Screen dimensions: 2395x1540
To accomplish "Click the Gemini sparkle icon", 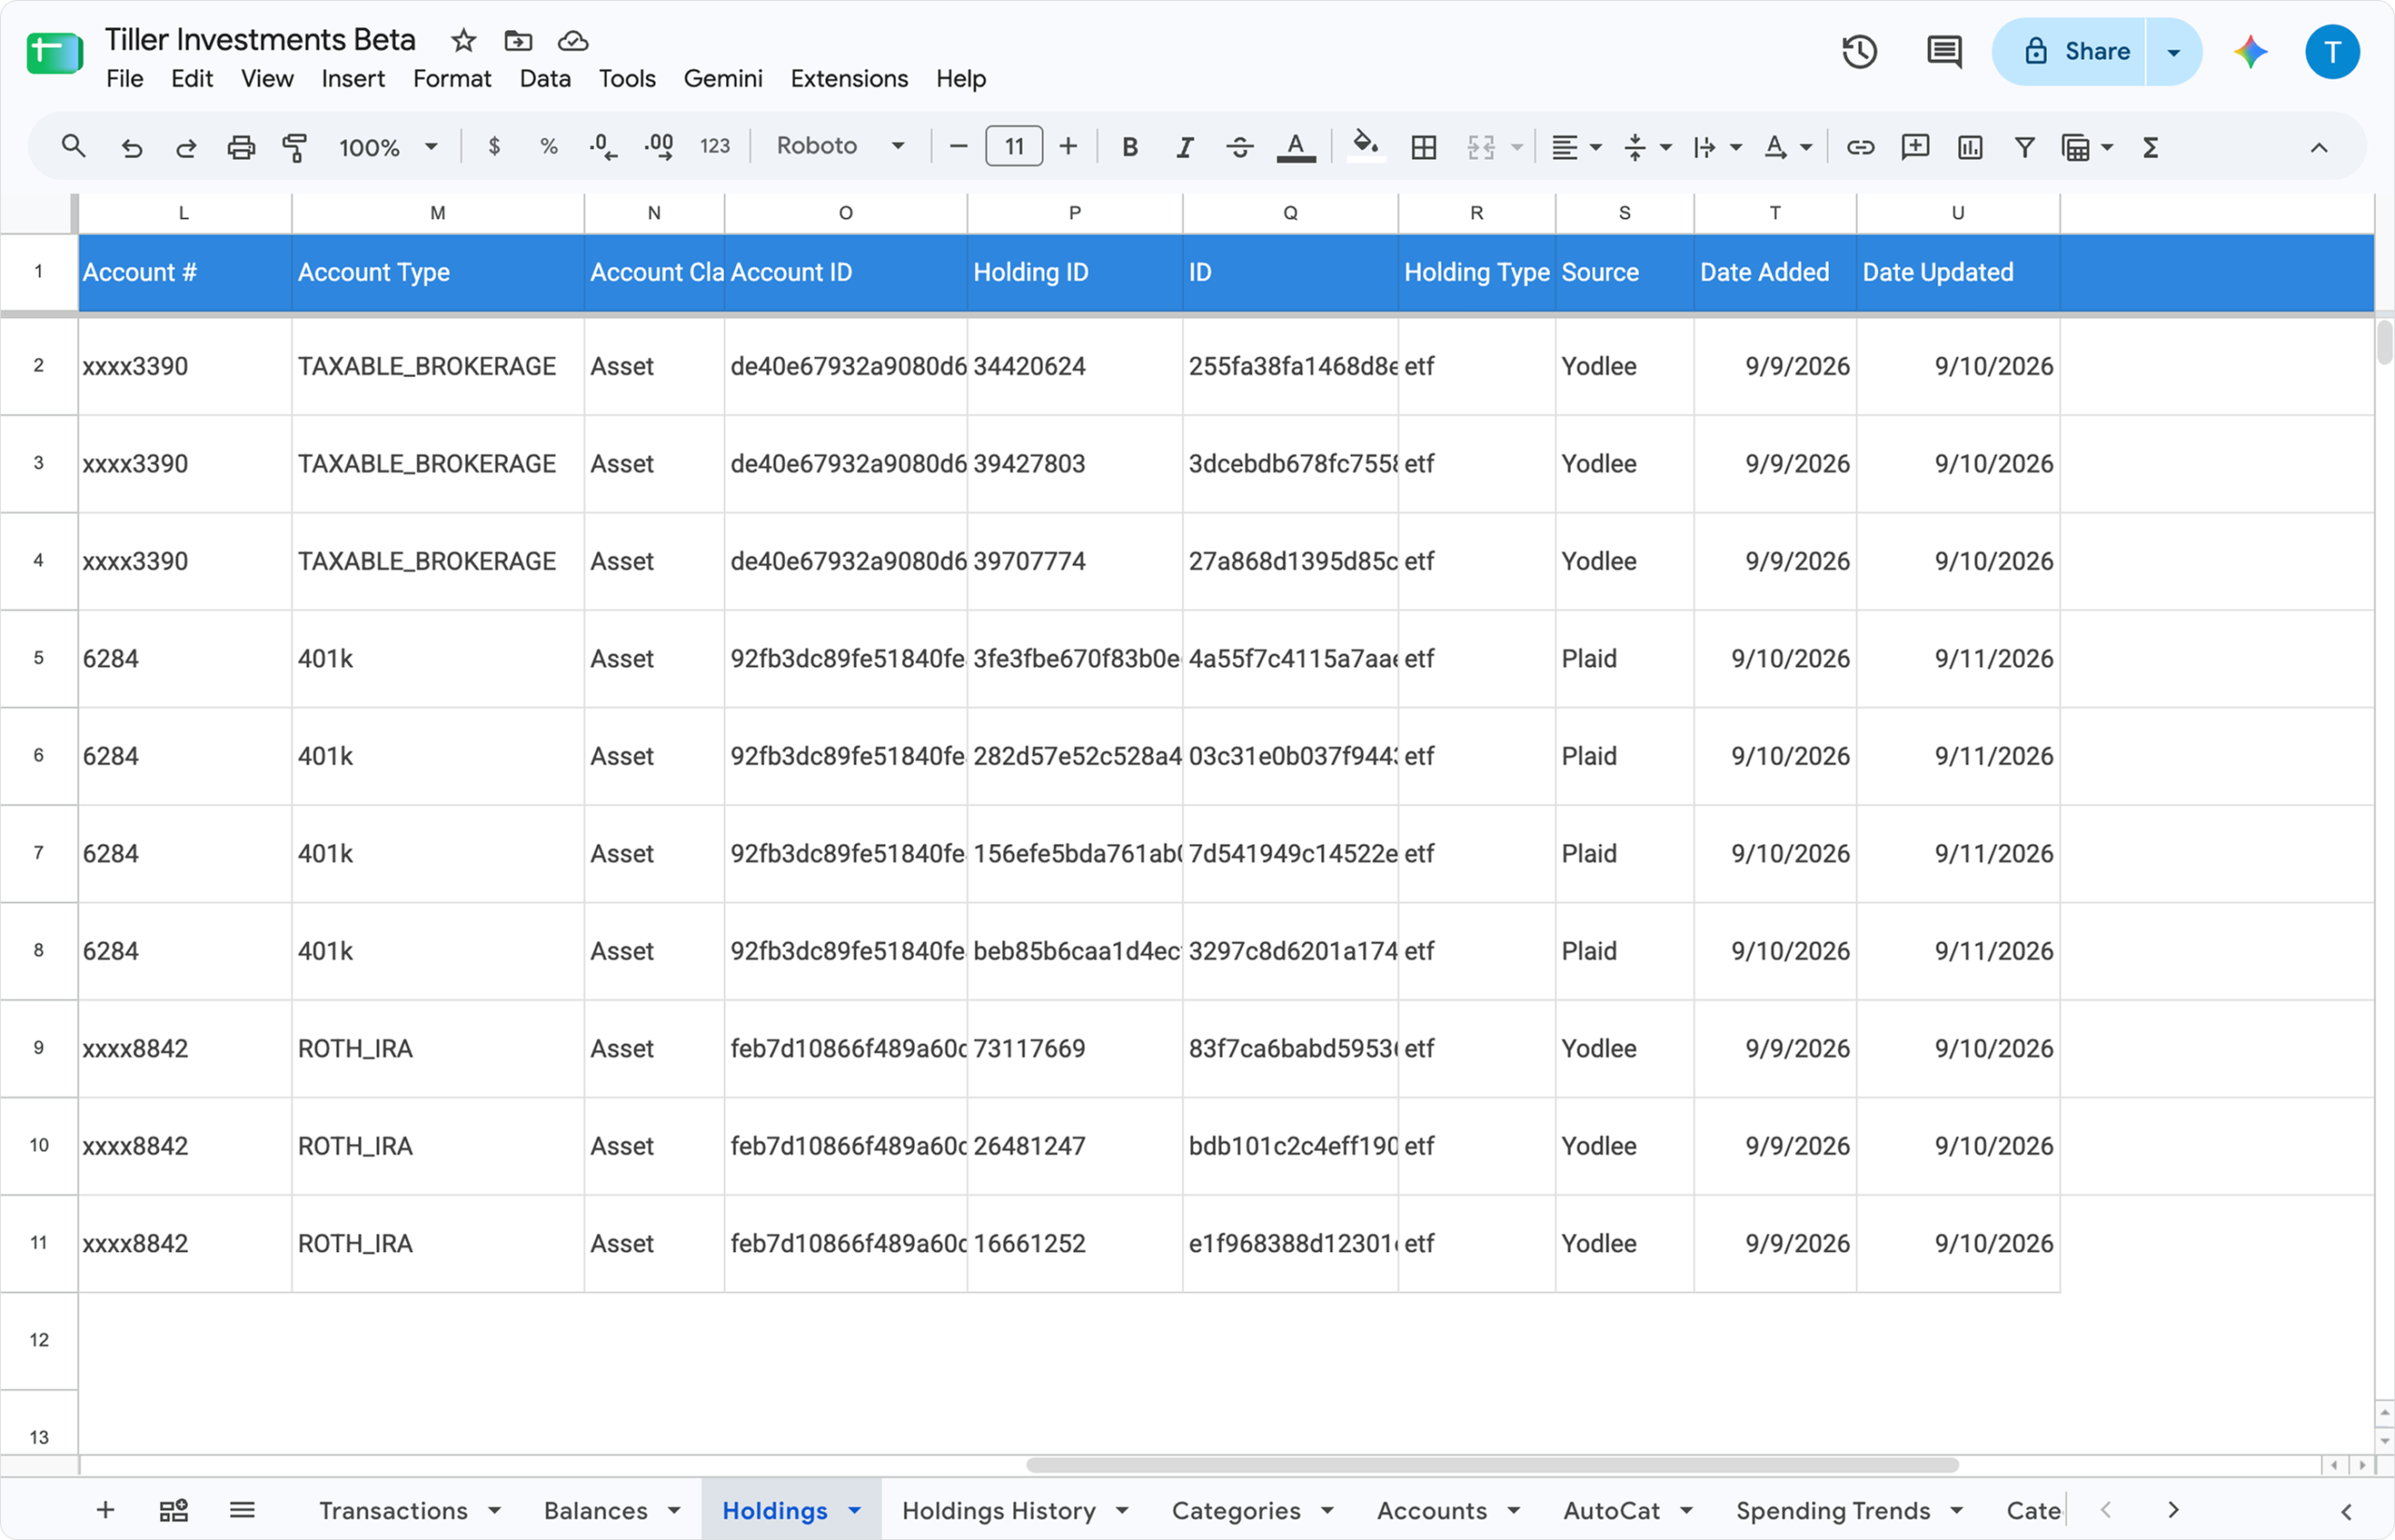I will (2250, 52).
